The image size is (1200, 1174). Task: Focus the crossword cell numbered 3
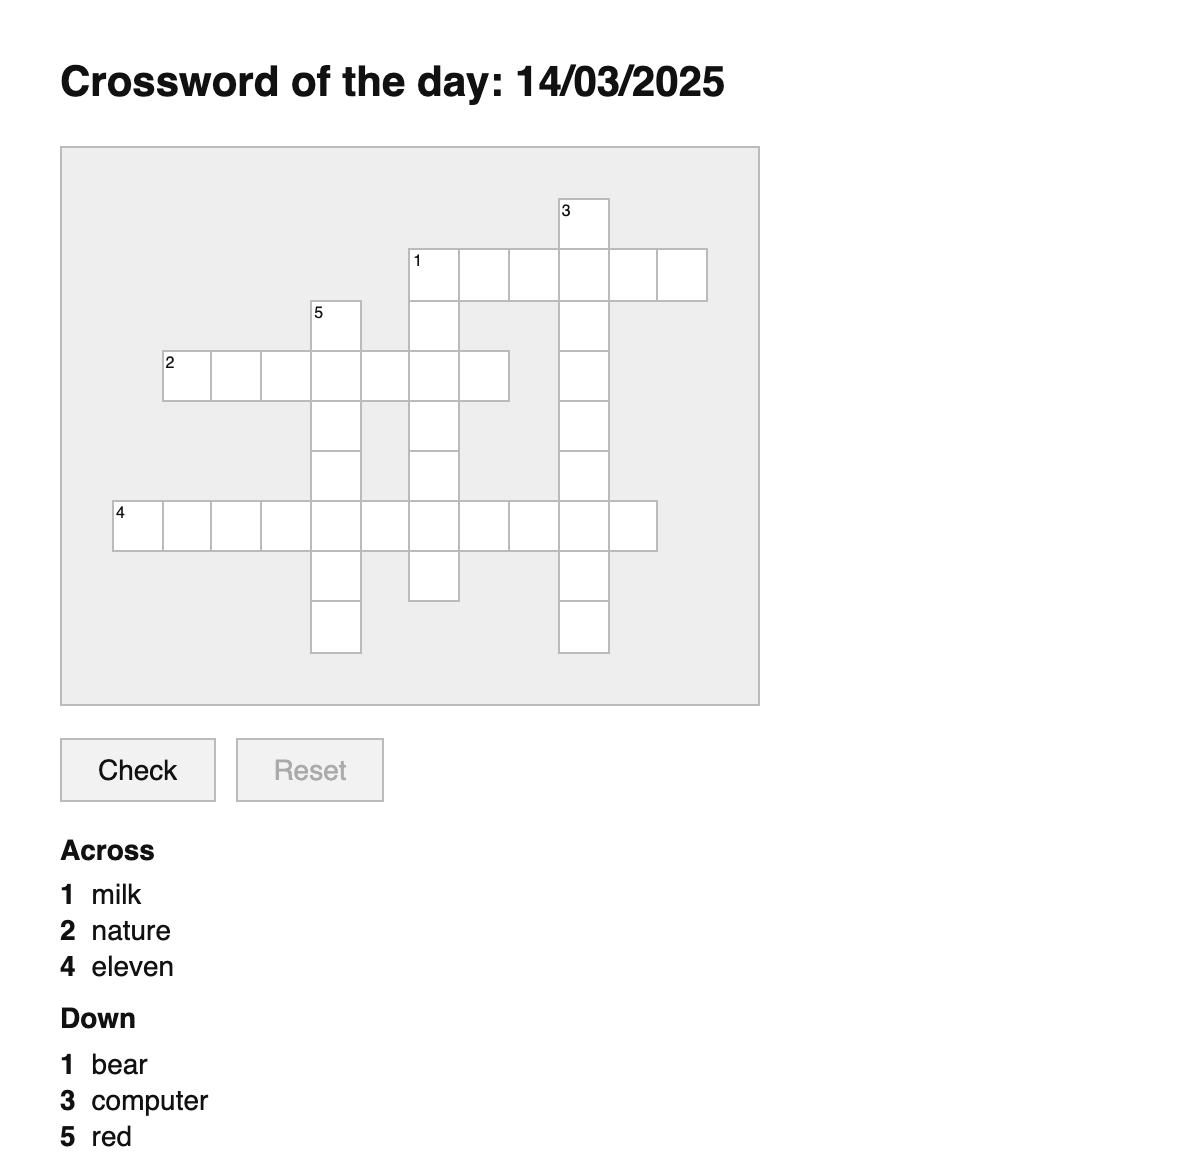[x=584, y=224]
